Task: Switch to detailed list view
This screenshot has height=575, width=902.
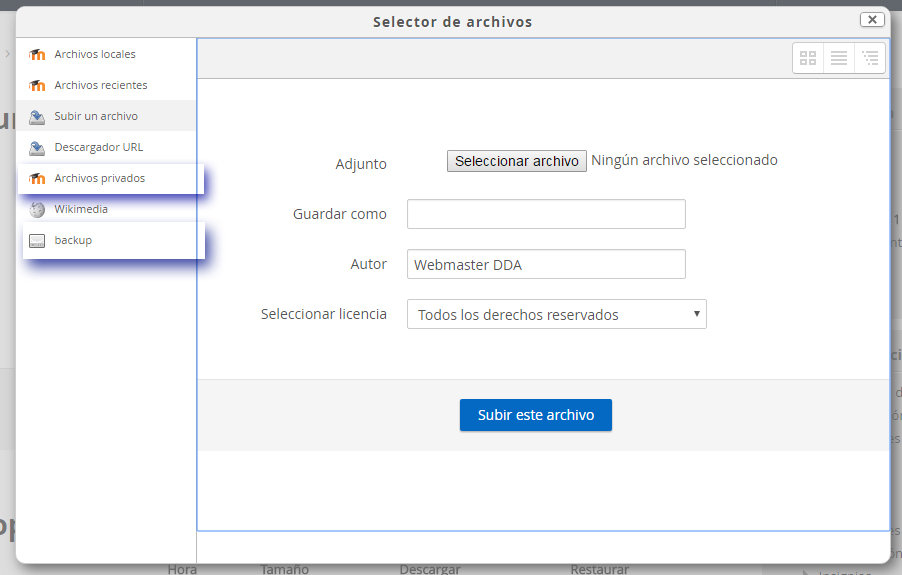Action: coord(839,59)
